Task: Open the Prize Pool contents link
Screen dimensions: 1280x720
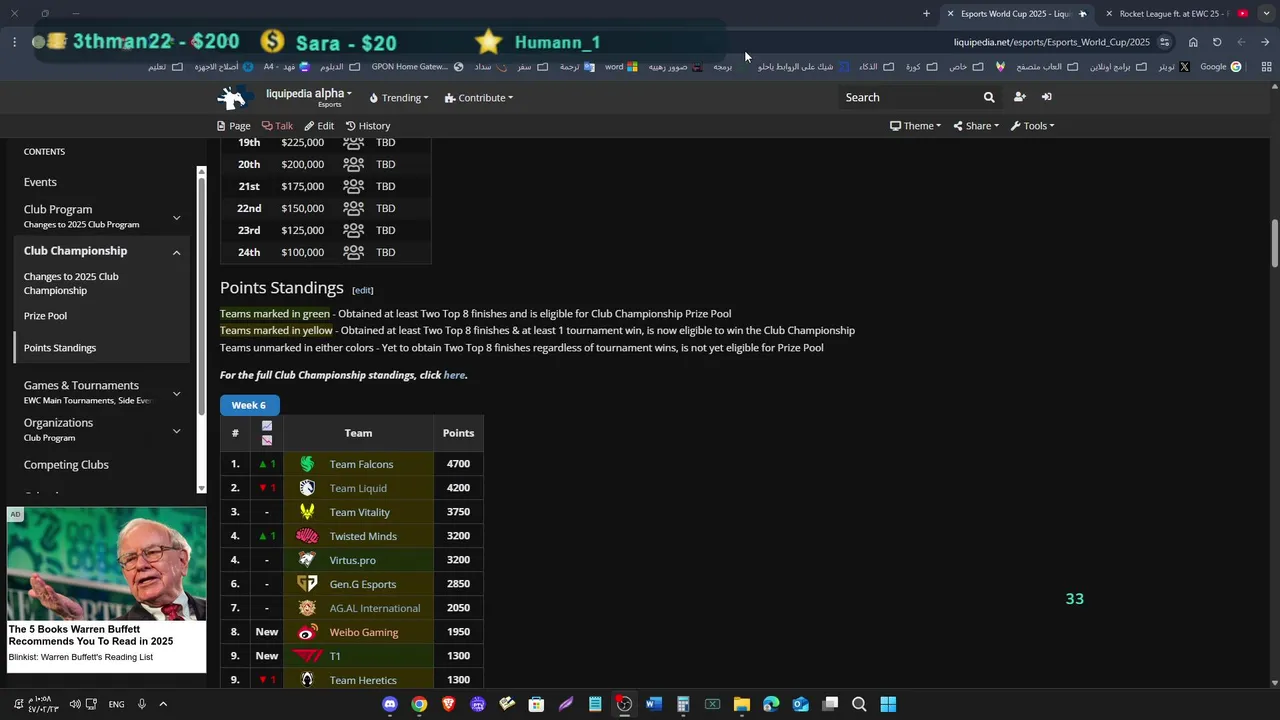Action: point(45,316)
